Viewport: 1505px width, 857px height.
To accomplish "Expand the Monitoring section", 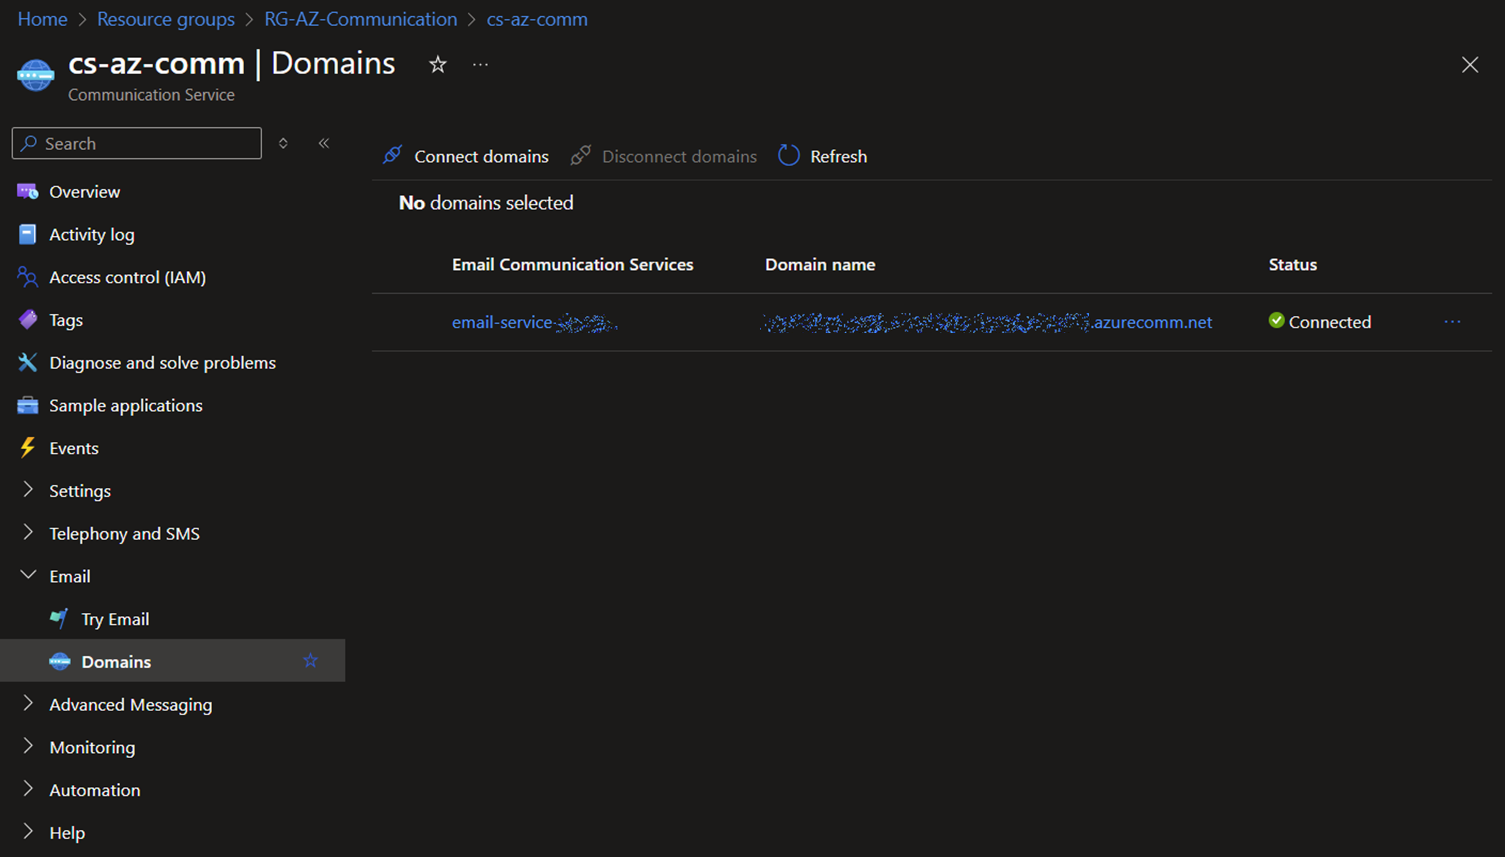I will pos(28,746).
